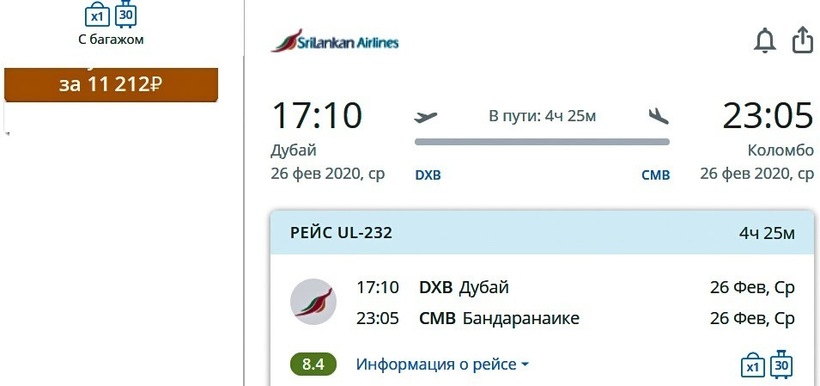Click the DXB airport code link
The height and width of the screenshot is (386, 820).
[428, 175]
